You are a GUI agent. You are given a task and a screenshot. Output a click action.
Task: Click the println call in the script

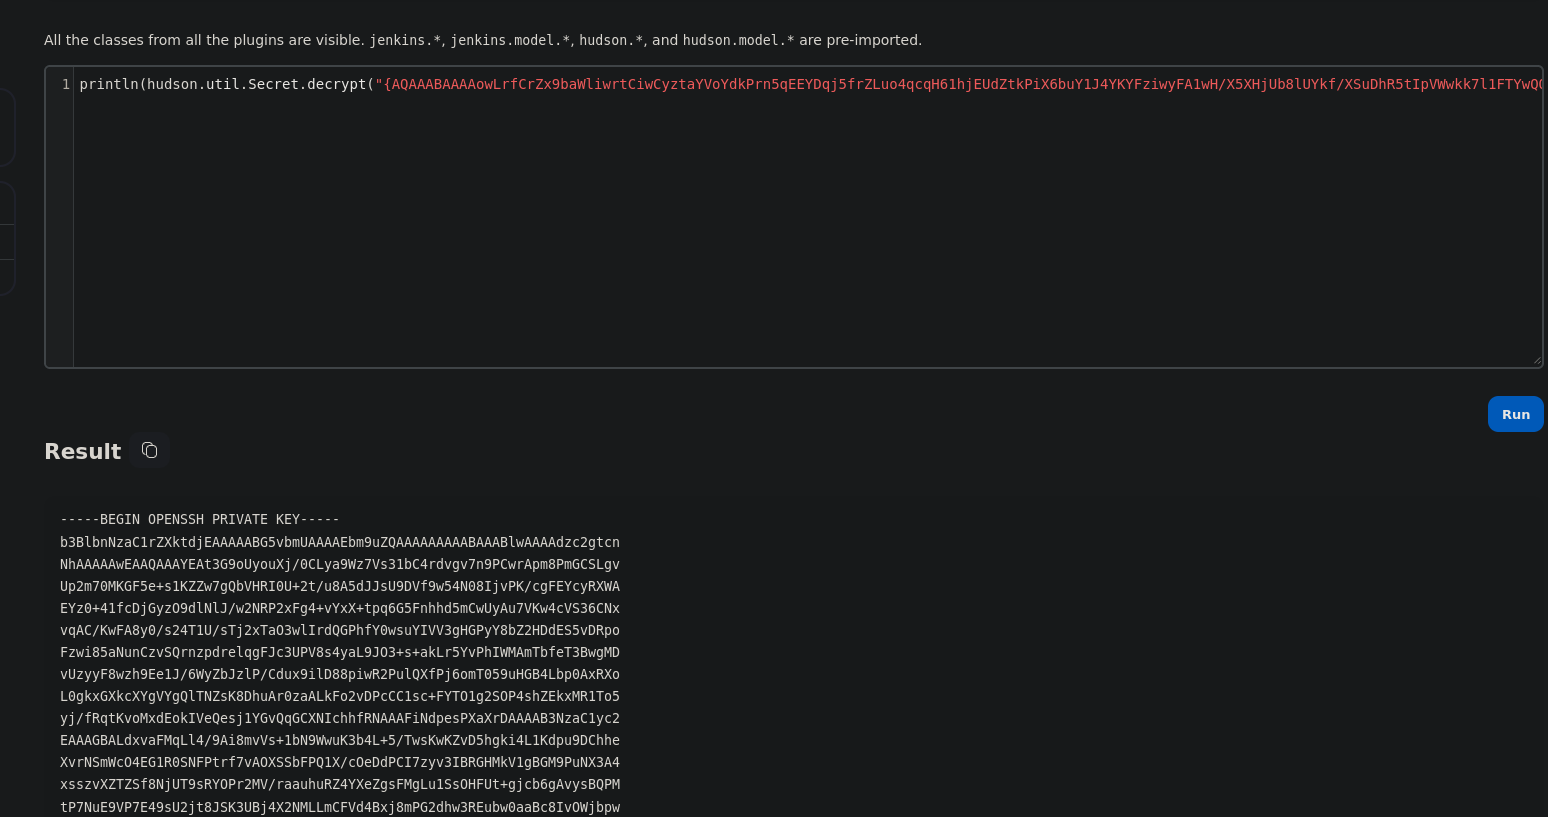tap(110, 84)
